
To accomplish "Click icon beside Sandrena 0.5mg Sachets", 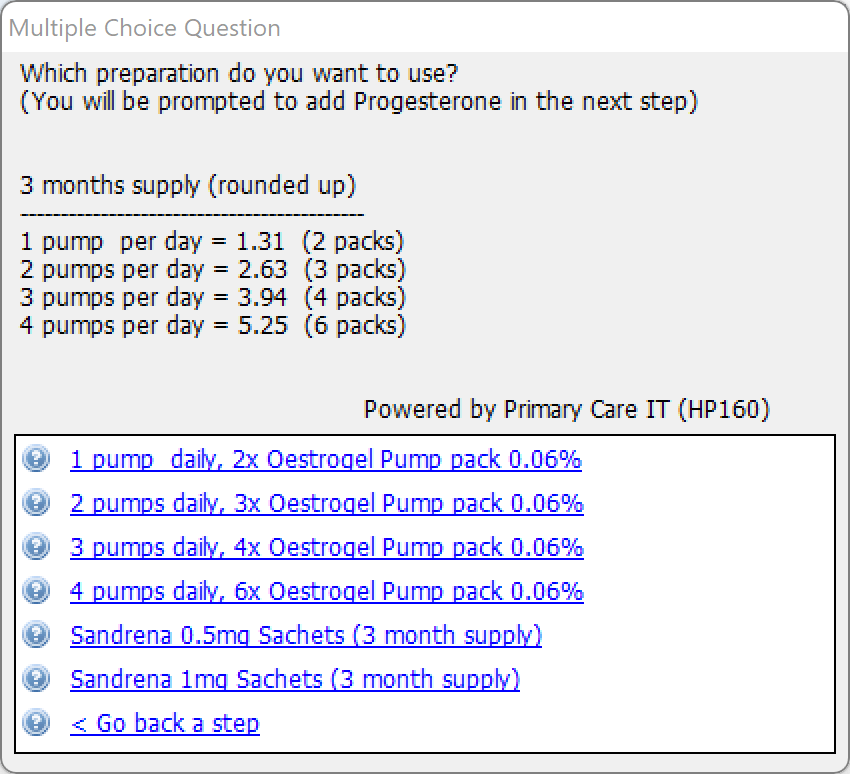I will [x=36, y=635].
